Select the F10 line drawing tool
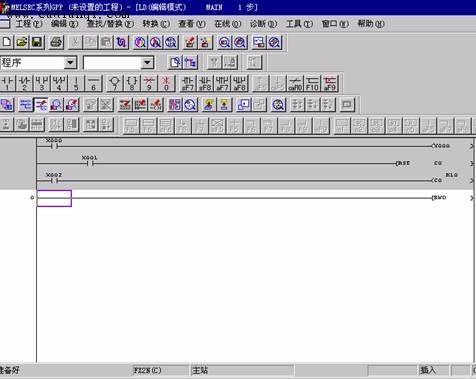476x379 pixels. click(x=312, y=83)
